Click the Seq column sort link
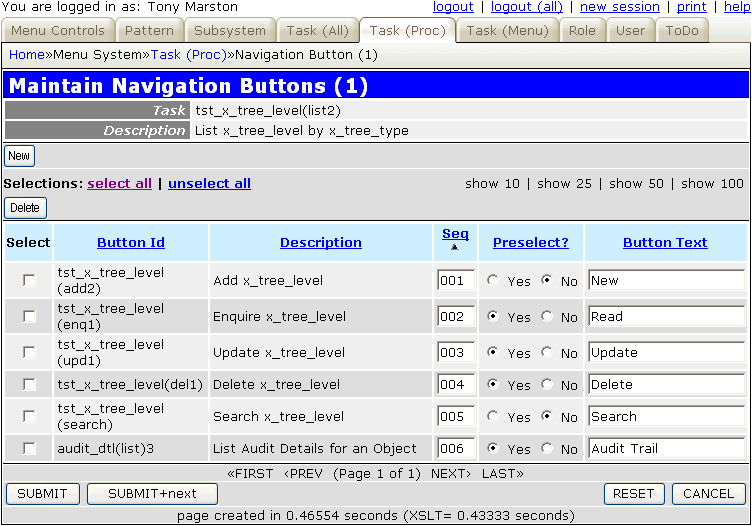Viewport: 752px width, 526px height. point(455,234)
